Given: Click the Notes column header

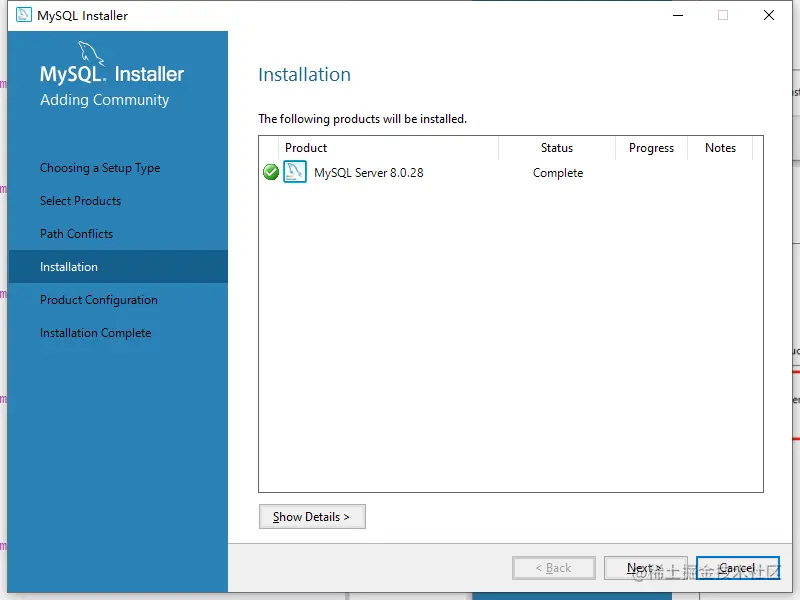Looking at the screenshot, I should 720,148.
